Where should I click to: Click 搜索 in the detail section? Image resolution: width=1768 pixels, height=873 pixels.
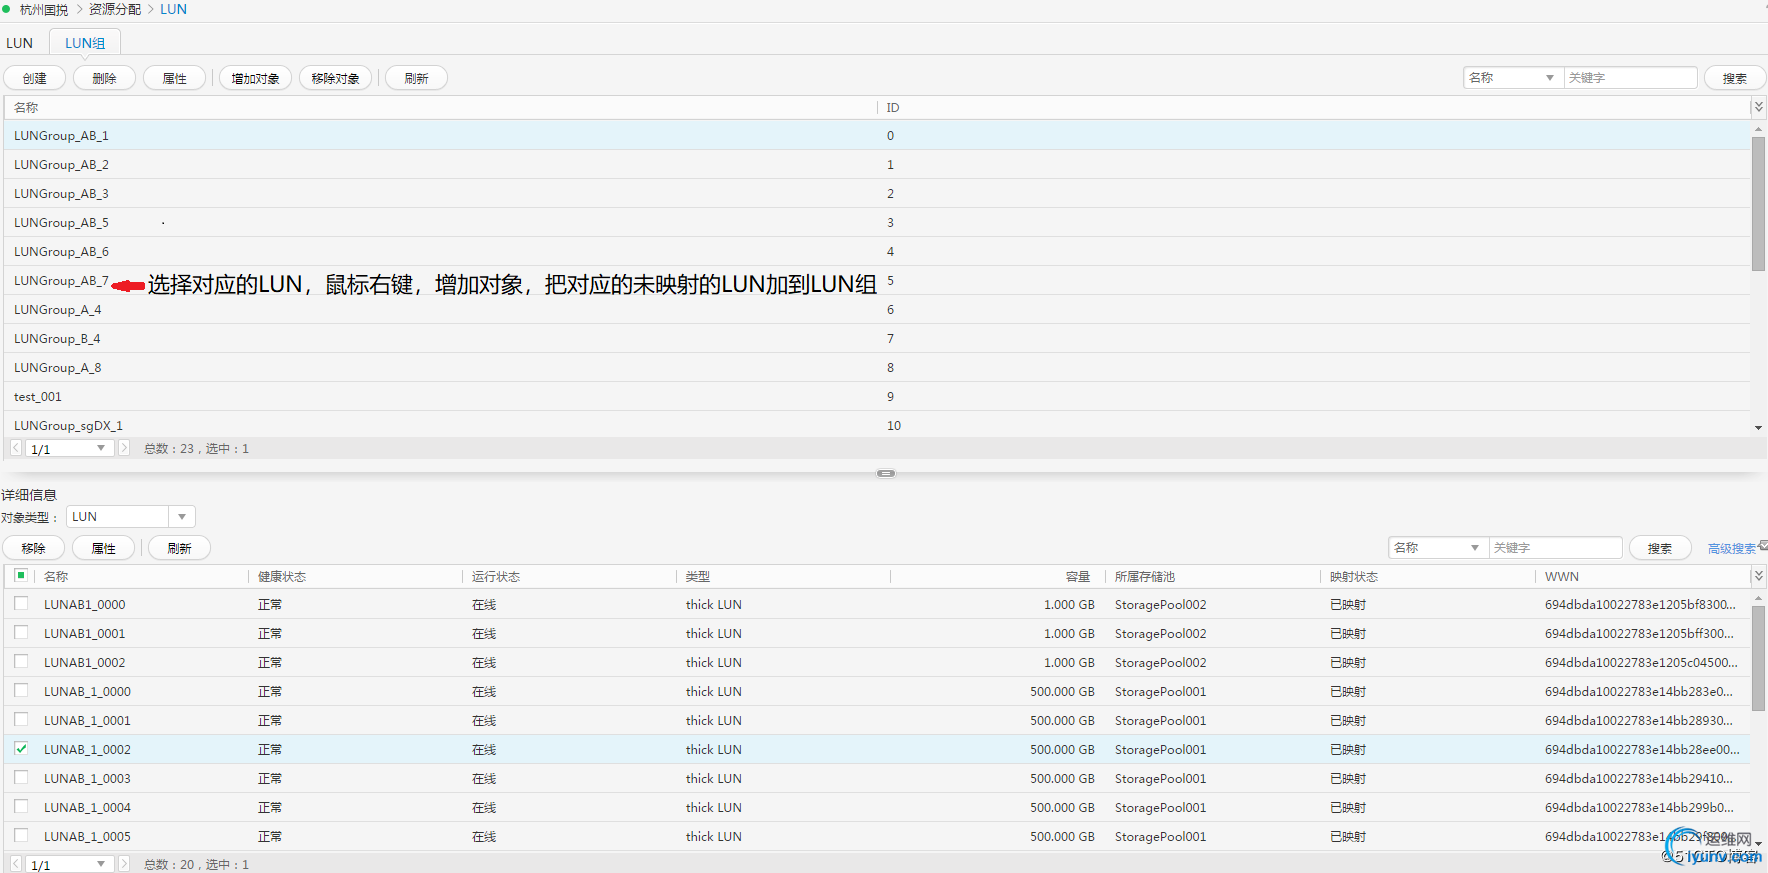click(x=1660, y=548)
